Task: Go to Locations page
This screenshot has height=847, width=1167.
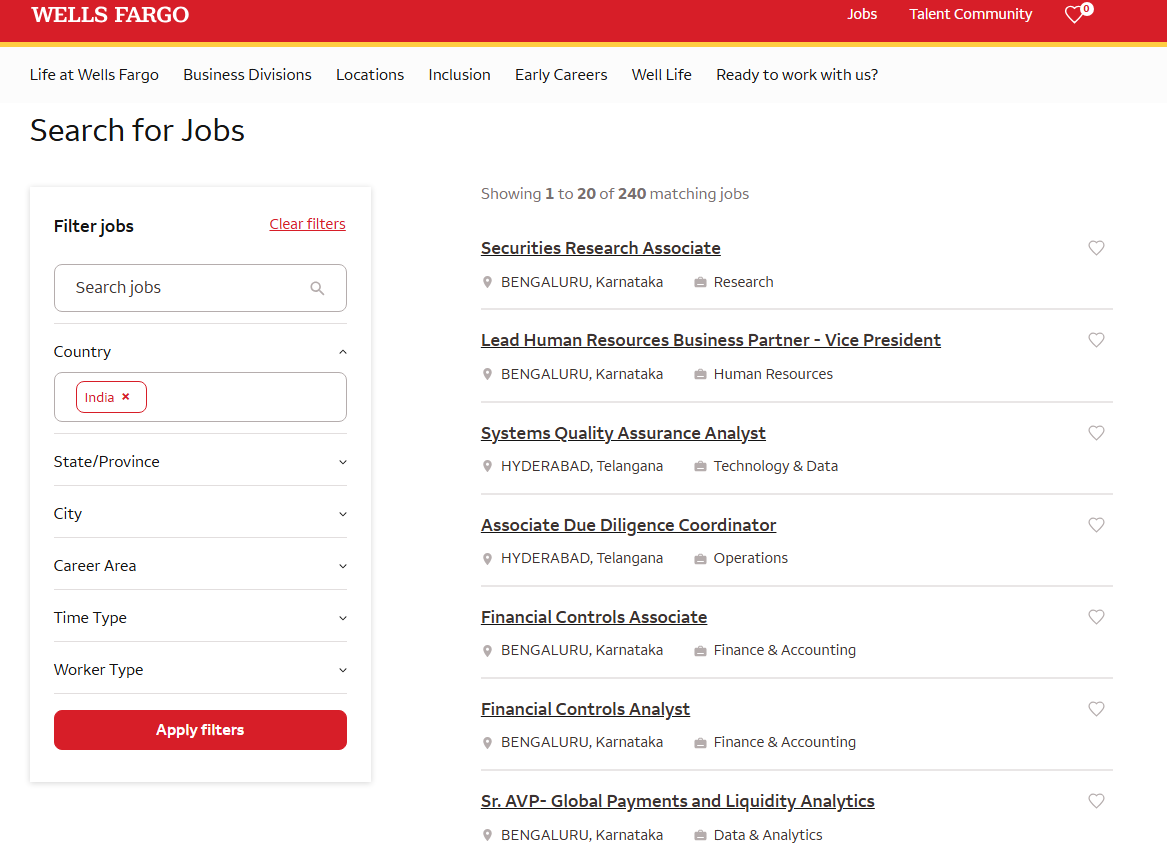Action: click(370, 74)
